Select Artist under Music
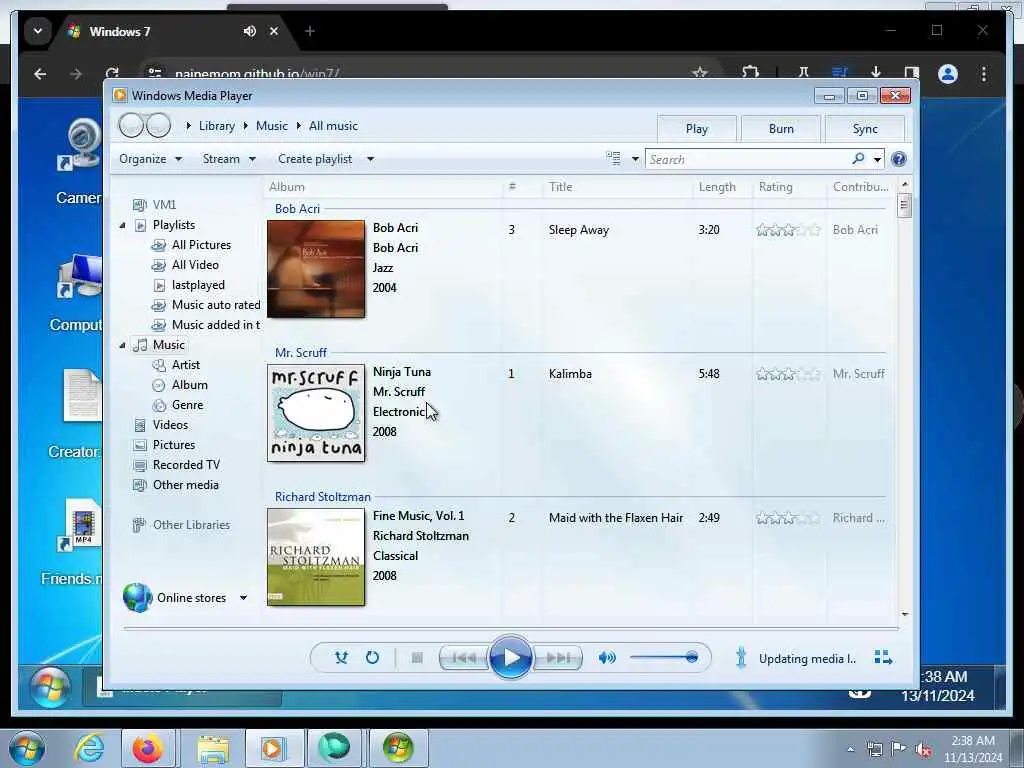 pos(185,365)
